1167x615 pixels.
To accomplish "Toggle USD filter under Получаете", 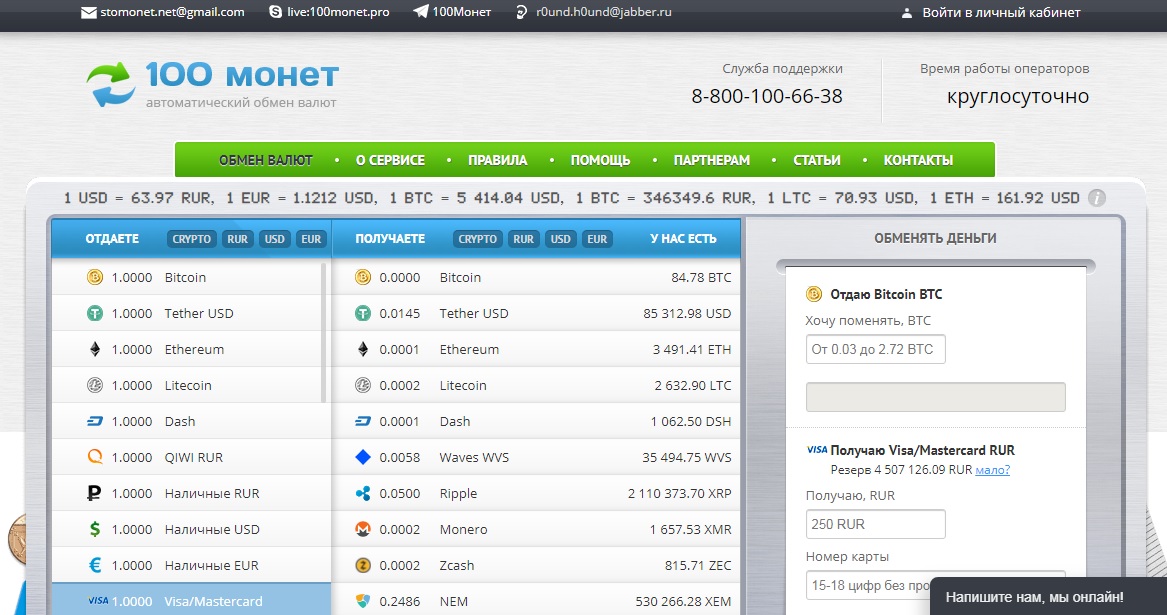I will coord(560,239).
